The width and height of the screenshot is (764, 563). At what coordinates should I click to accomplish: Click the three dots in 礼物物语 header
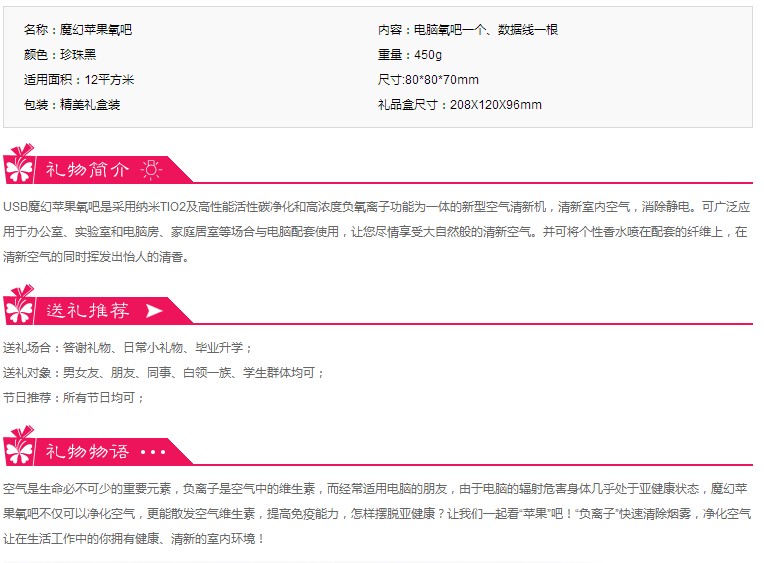click(153, 452)
